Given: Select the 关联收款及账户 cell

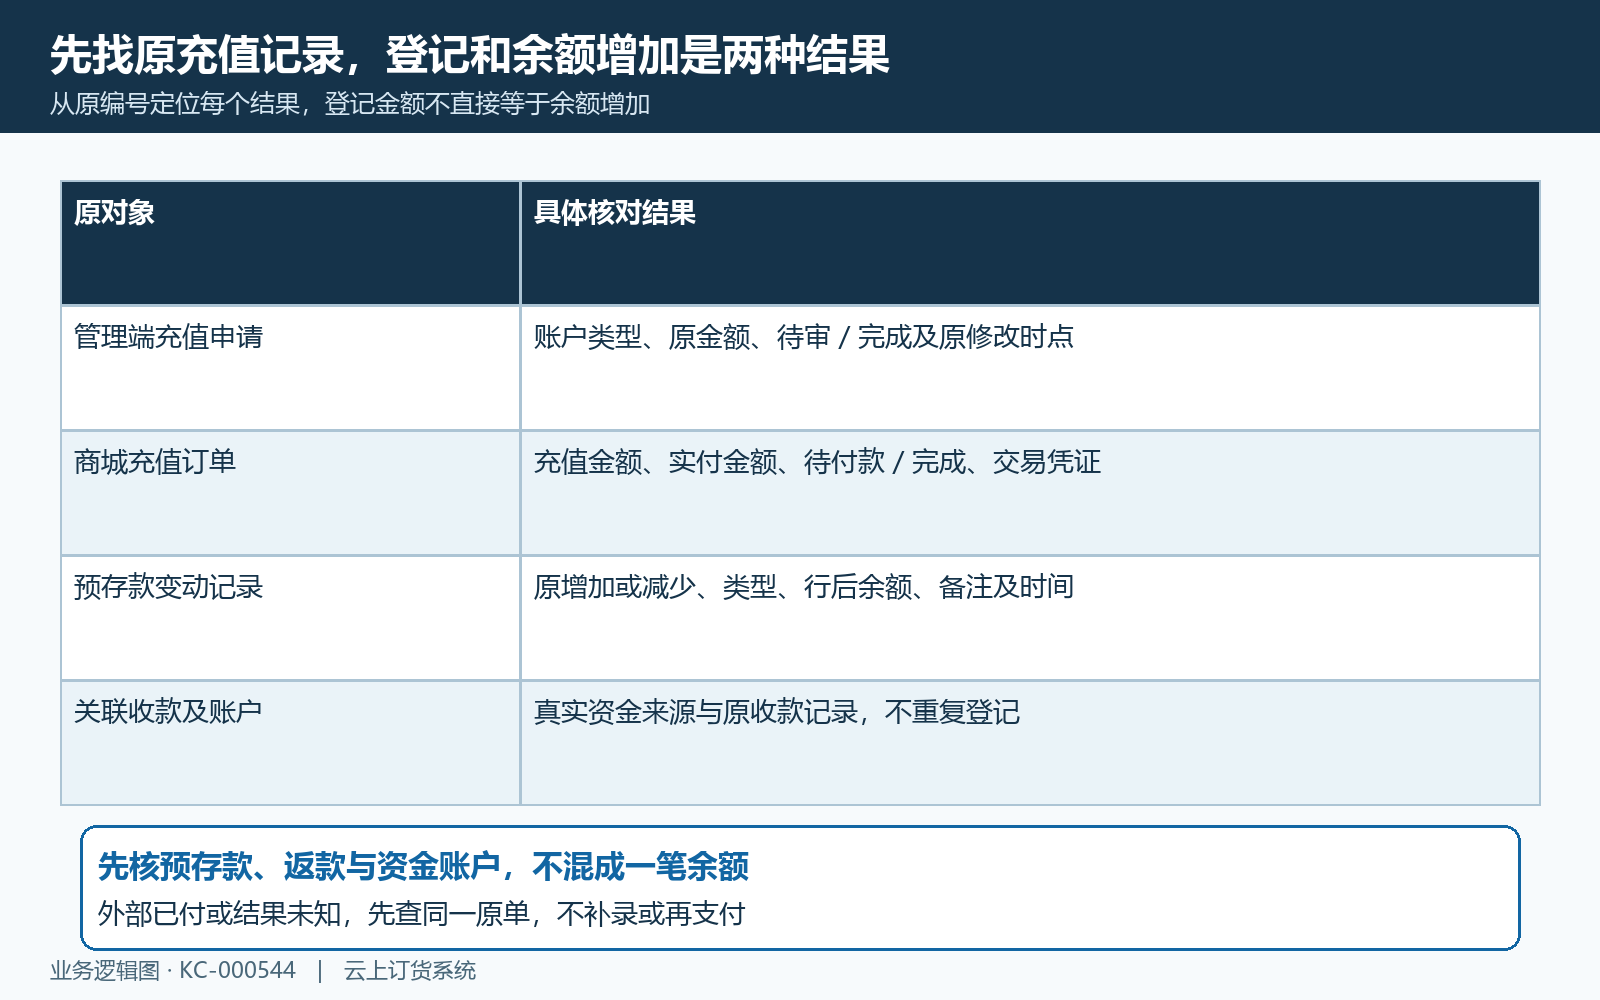Looking at the screenshot, I should (x=290, y=743).
